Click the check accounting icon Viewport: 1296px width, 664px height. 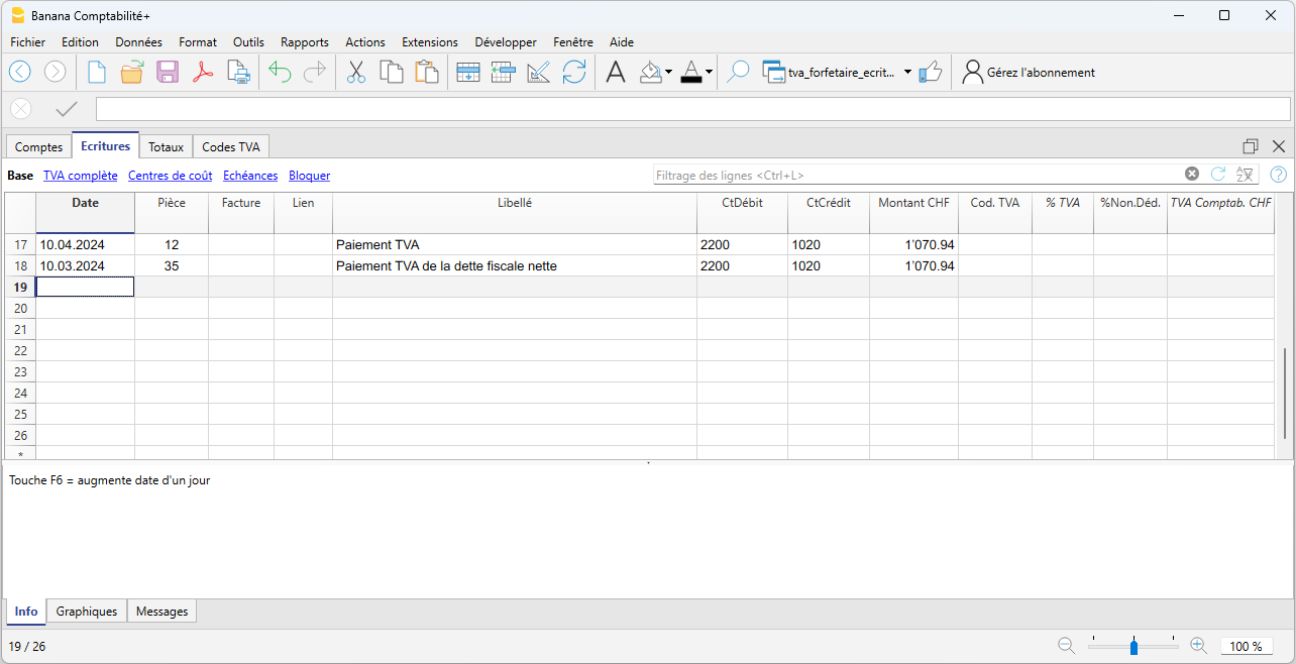[538, 72]
